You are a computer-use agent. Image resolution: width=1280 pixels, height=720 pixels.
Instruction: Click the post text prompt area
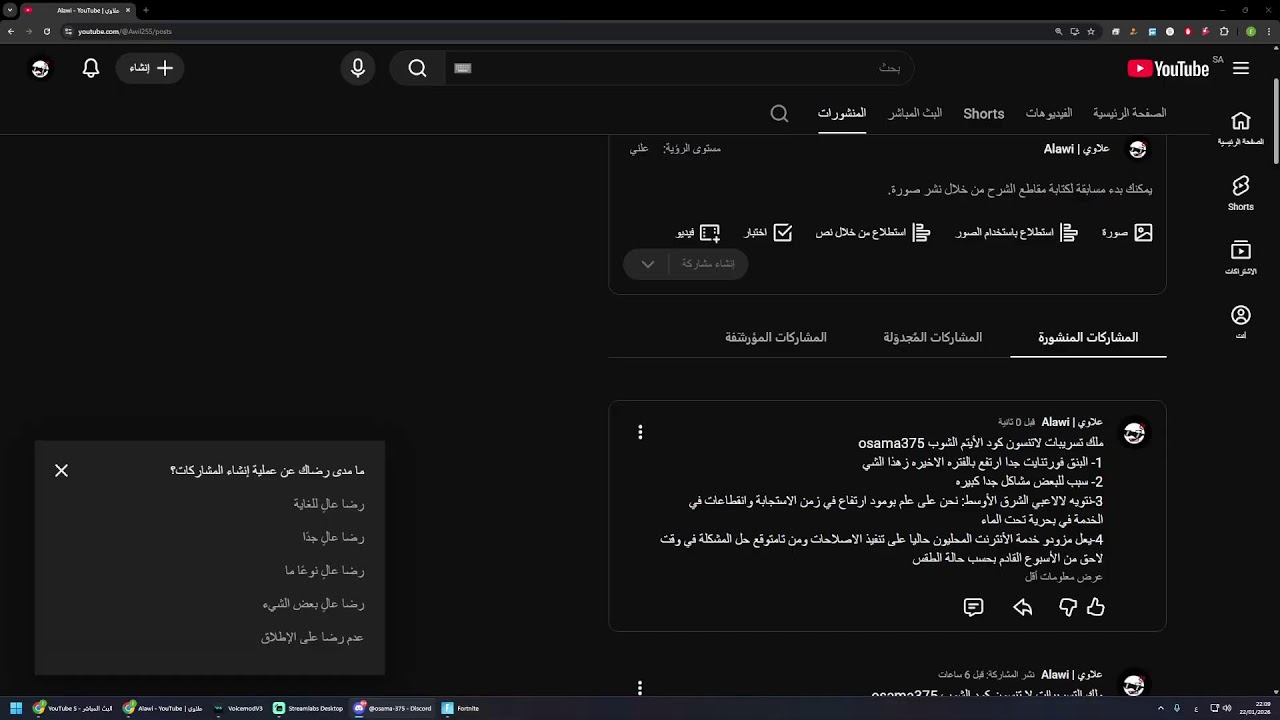pyautogui.click(x=1020, y=189)
